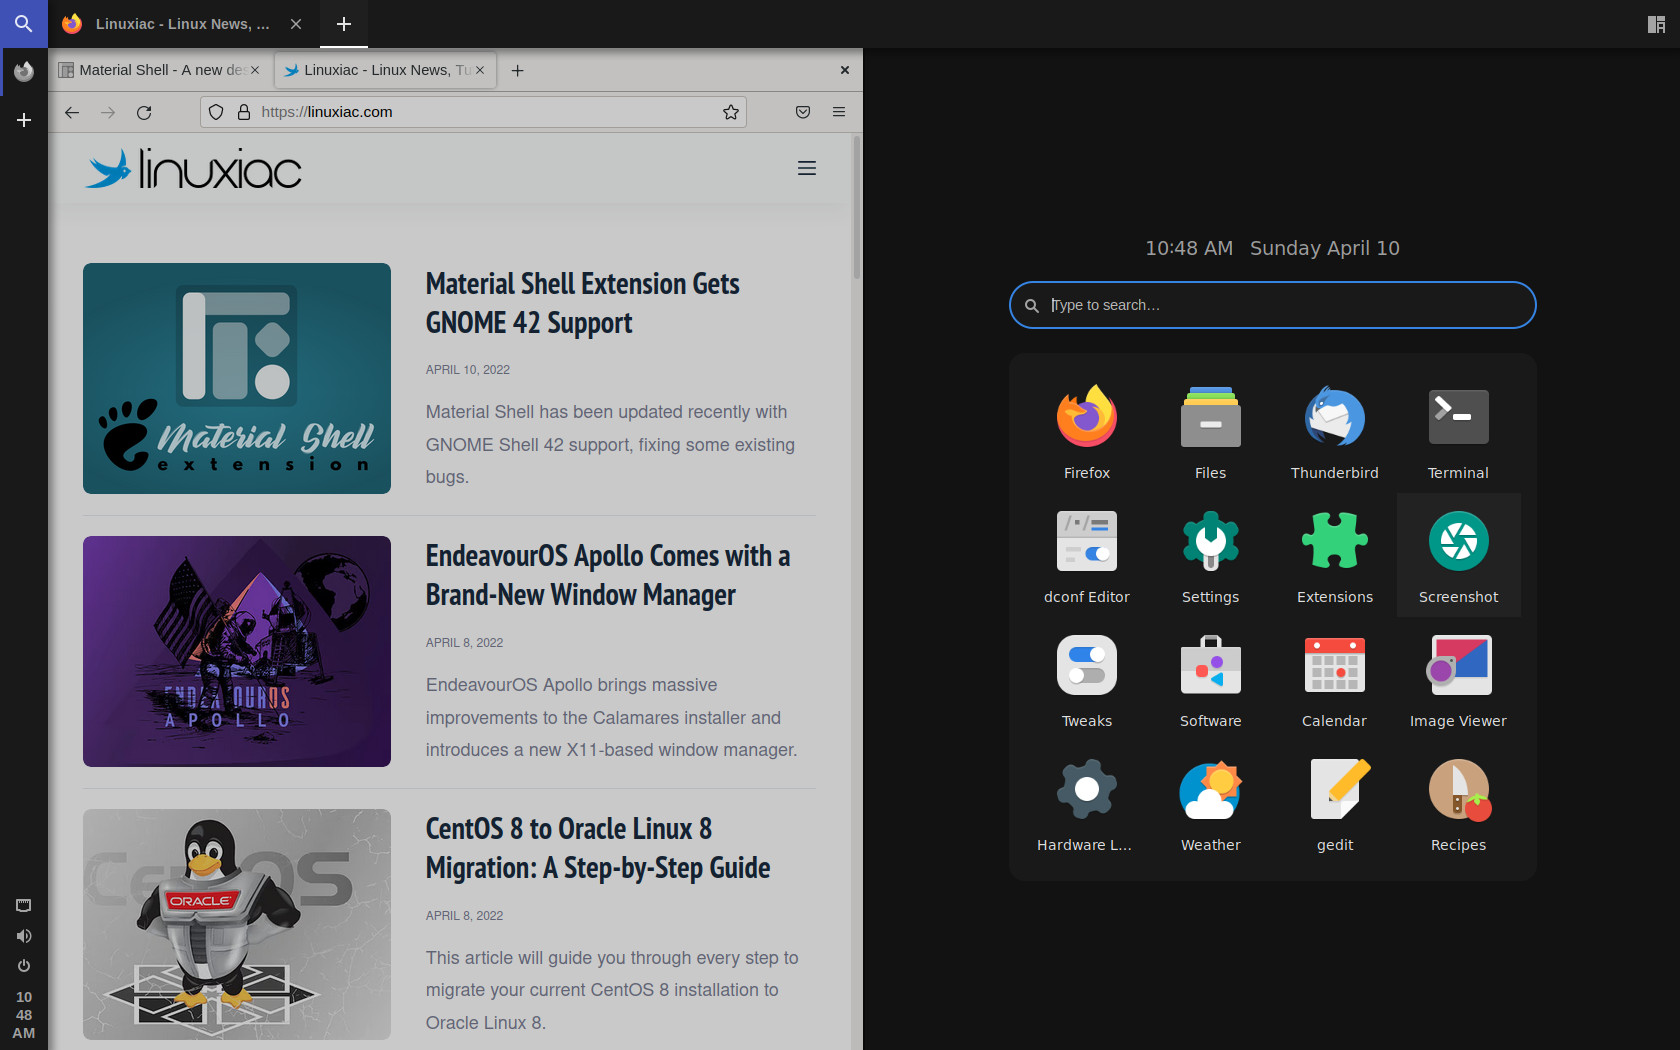Open linuxiac site hamburger menu

(807, 168)
